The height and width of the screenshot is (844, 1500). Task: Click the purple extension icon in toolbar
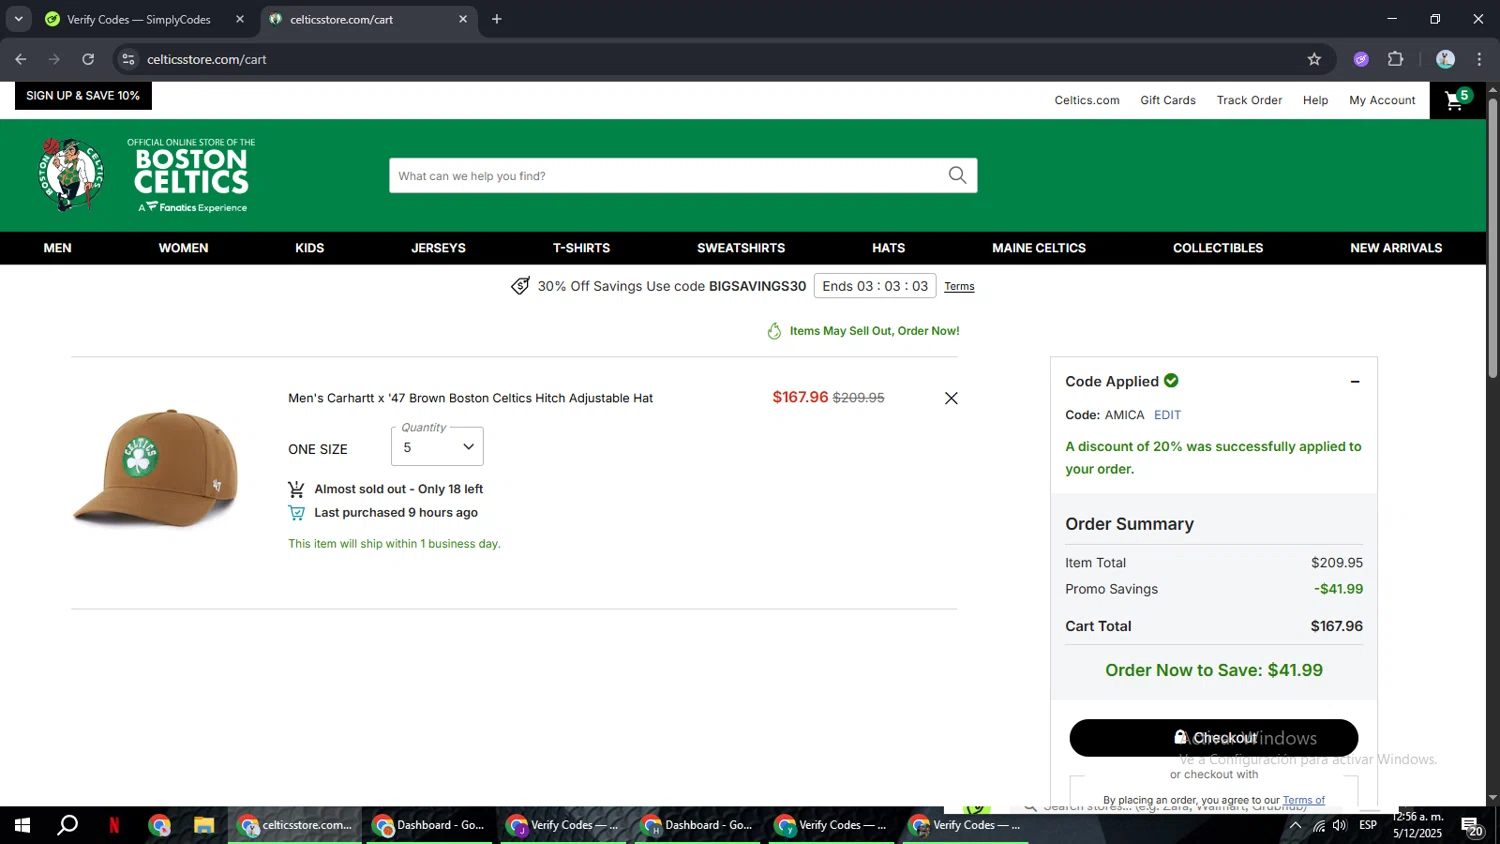tap(1361, 59)
